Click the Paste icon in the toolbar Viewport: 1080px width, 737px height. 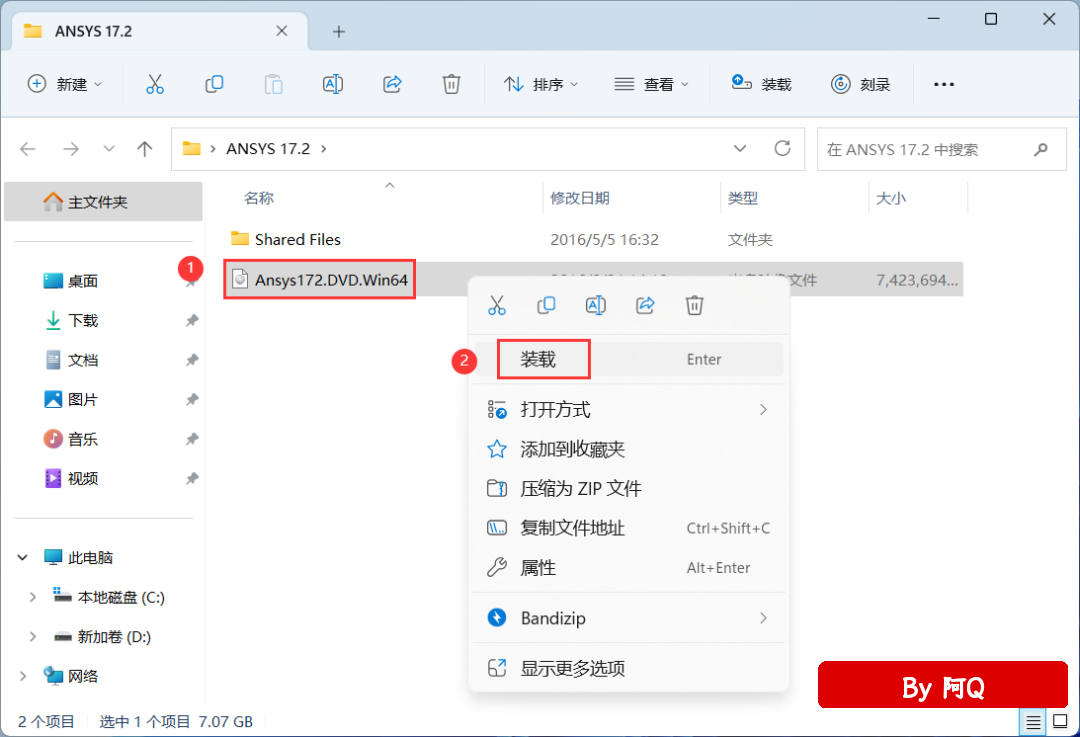[x=273, y=84]
